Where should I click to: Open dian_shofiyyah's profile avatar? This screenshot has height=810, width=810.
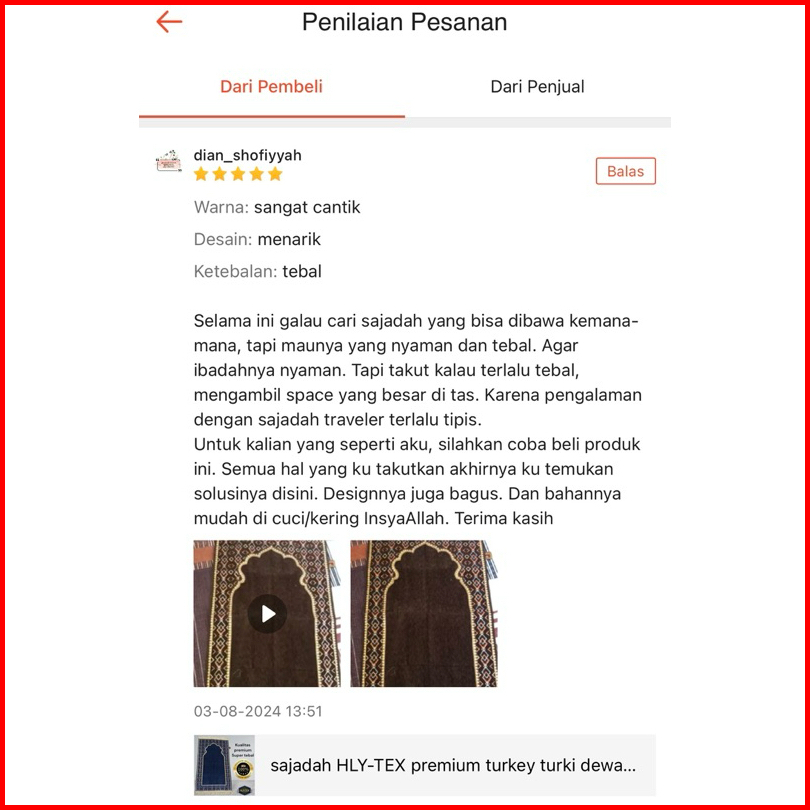168,161
